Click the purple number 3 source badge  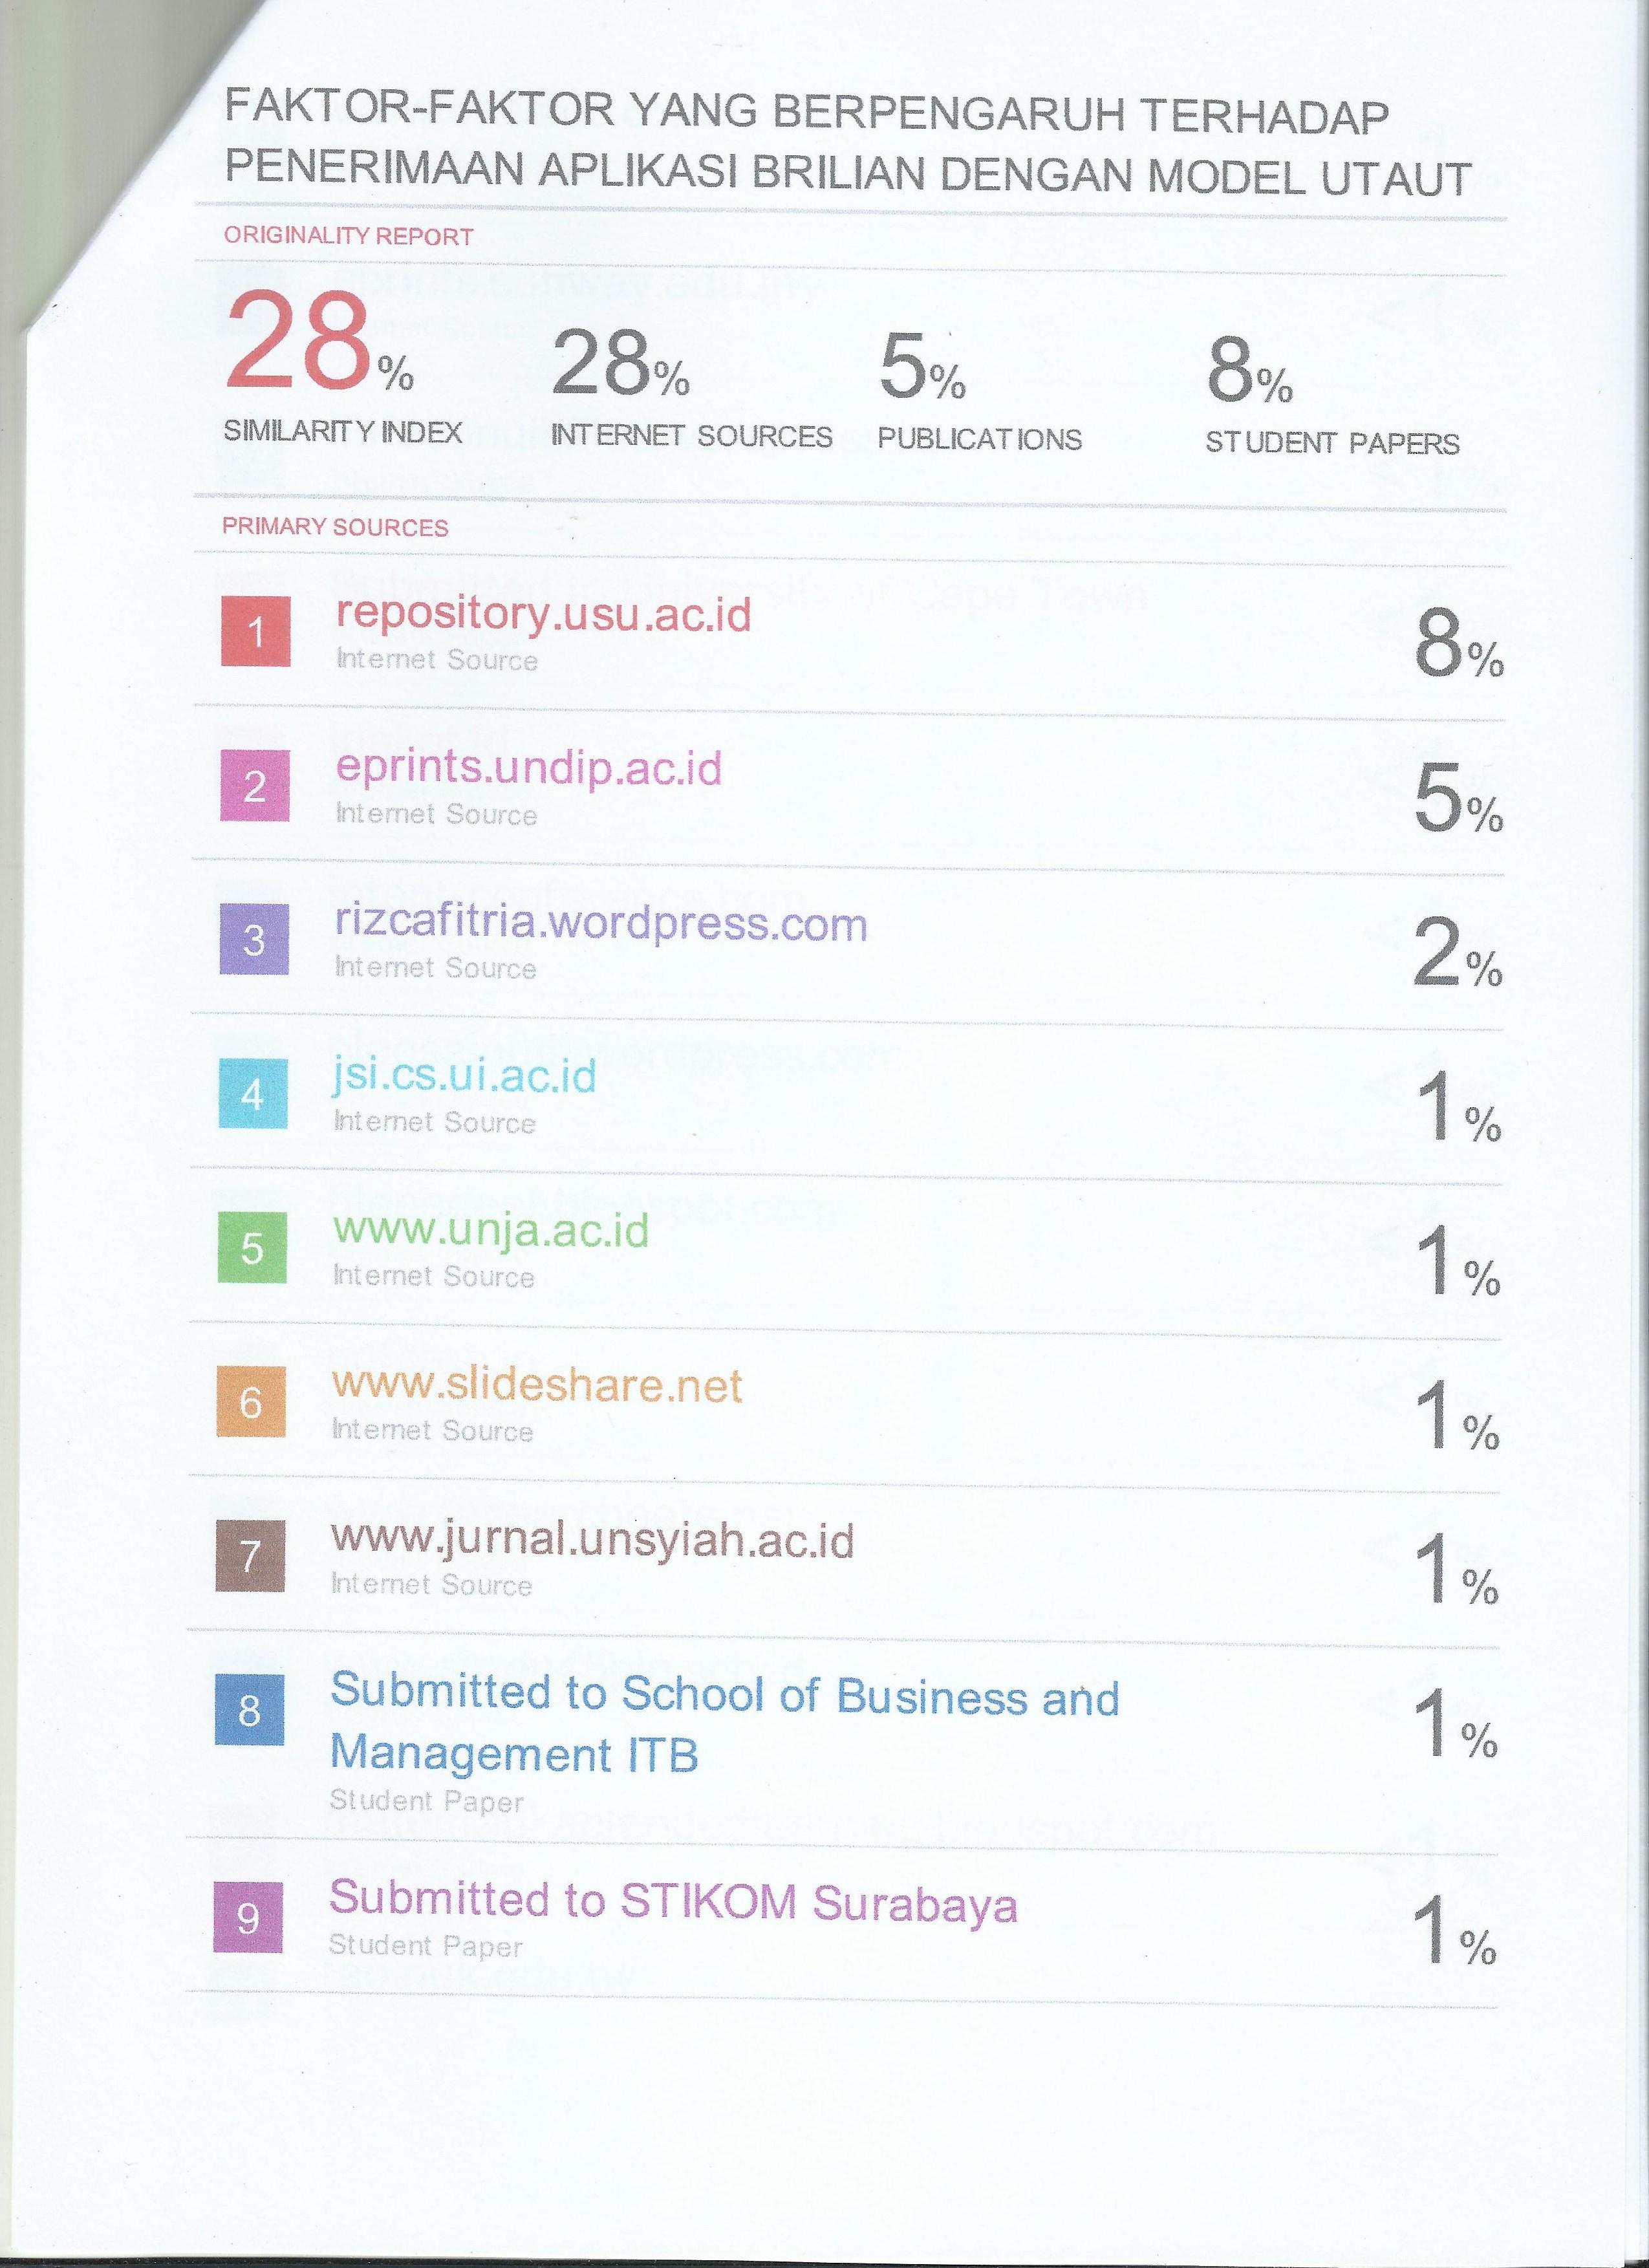(254, 939)
